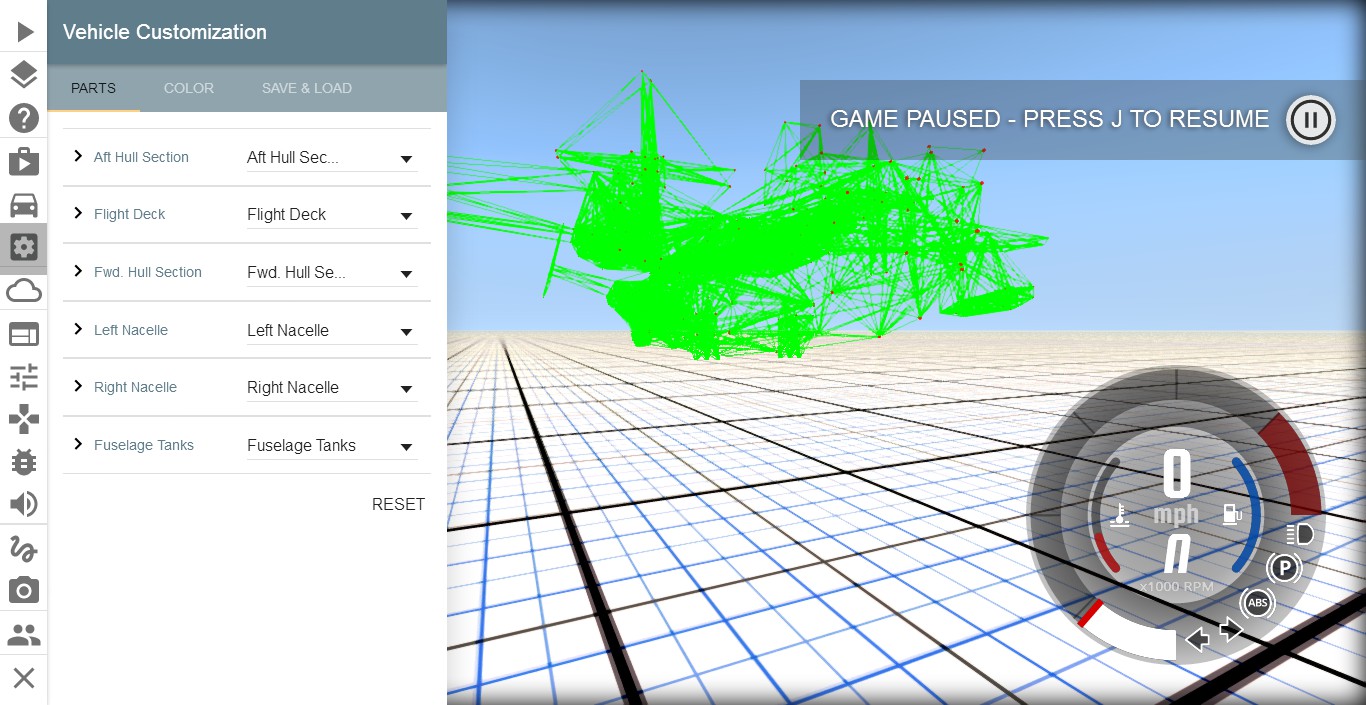Click the mph speed readout

click(x=1176, y=515)
